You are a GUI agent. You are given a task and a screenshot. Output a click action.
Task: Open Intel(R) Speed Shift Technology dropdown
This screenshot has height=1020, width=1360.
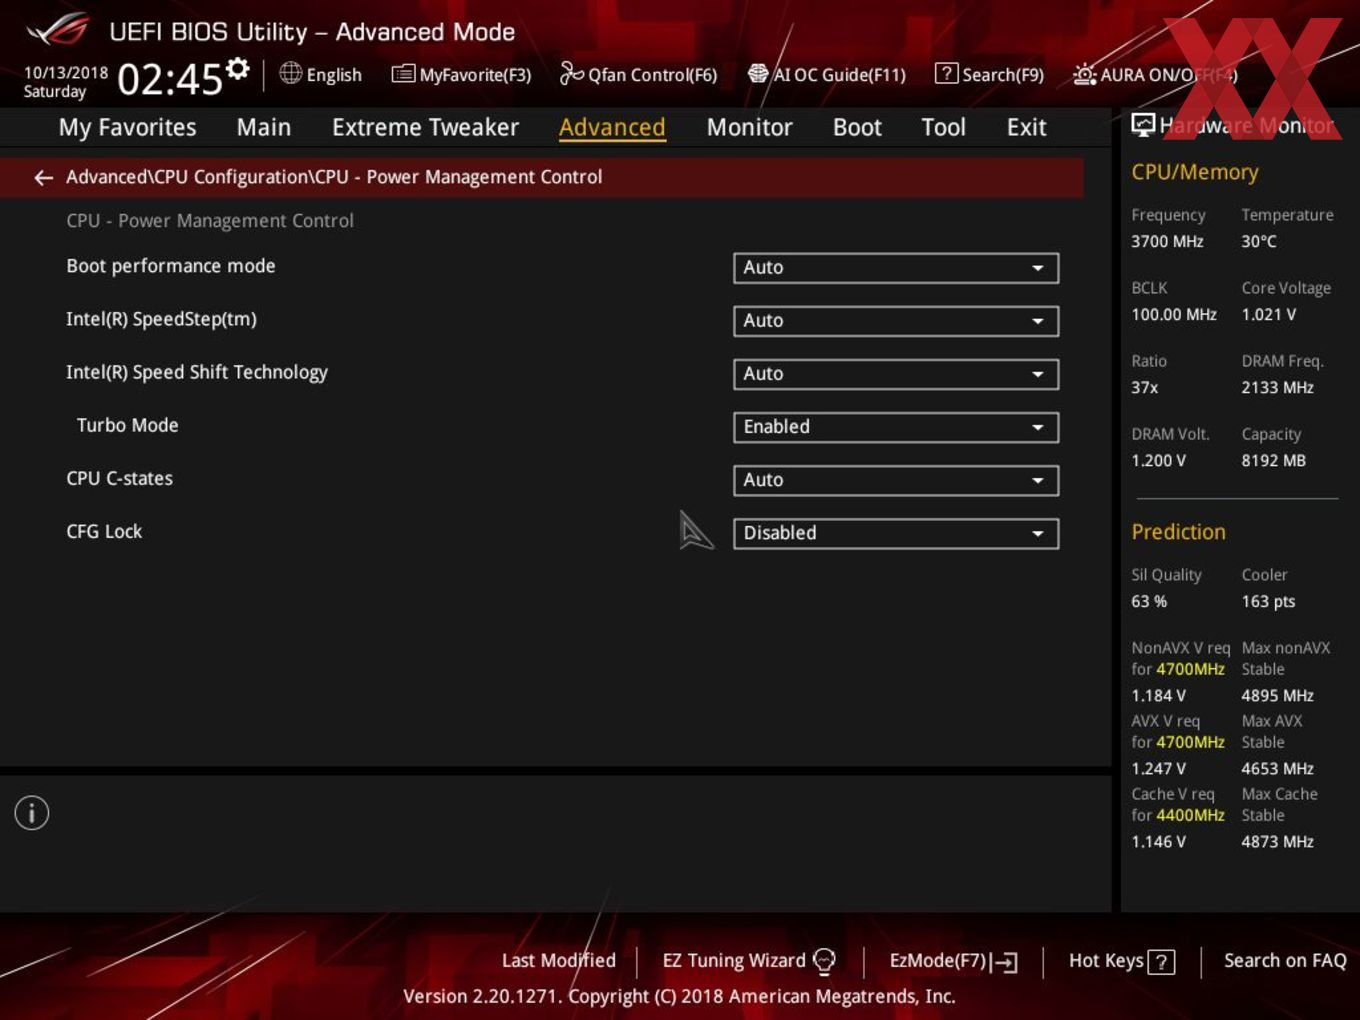(895, 374)
